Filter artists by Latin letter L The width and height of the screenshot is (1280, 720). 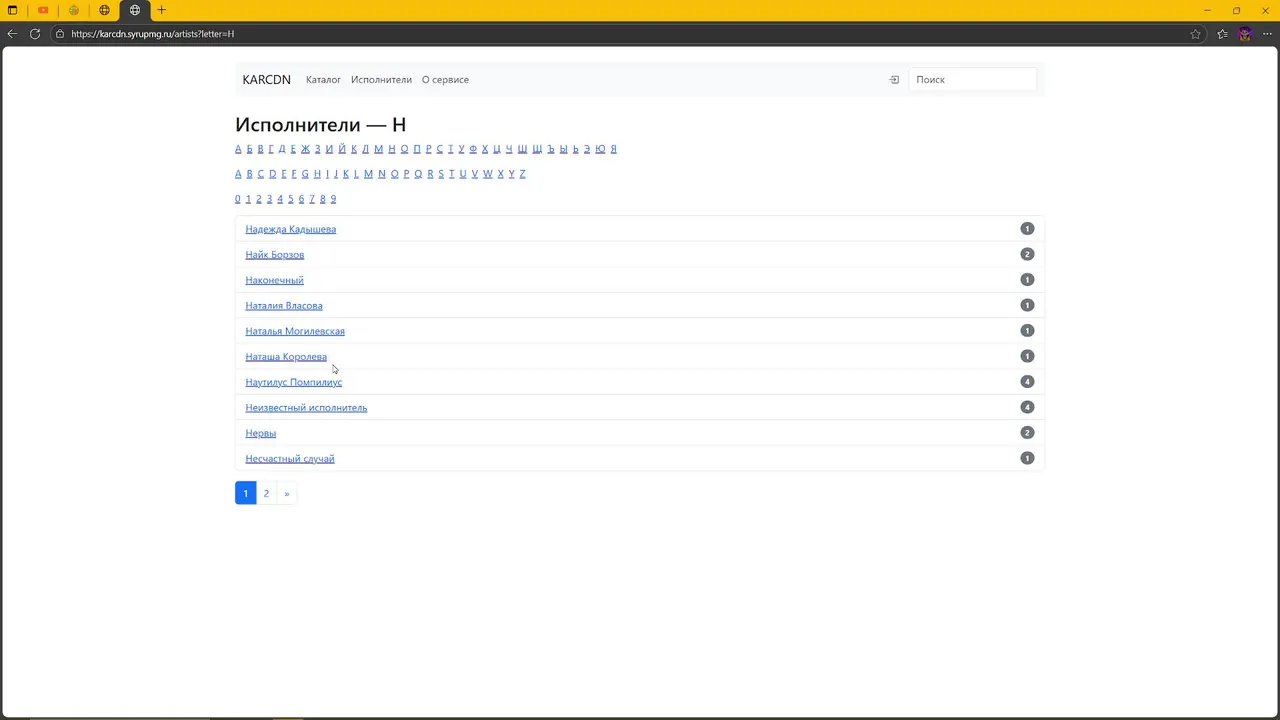(356, 174)
